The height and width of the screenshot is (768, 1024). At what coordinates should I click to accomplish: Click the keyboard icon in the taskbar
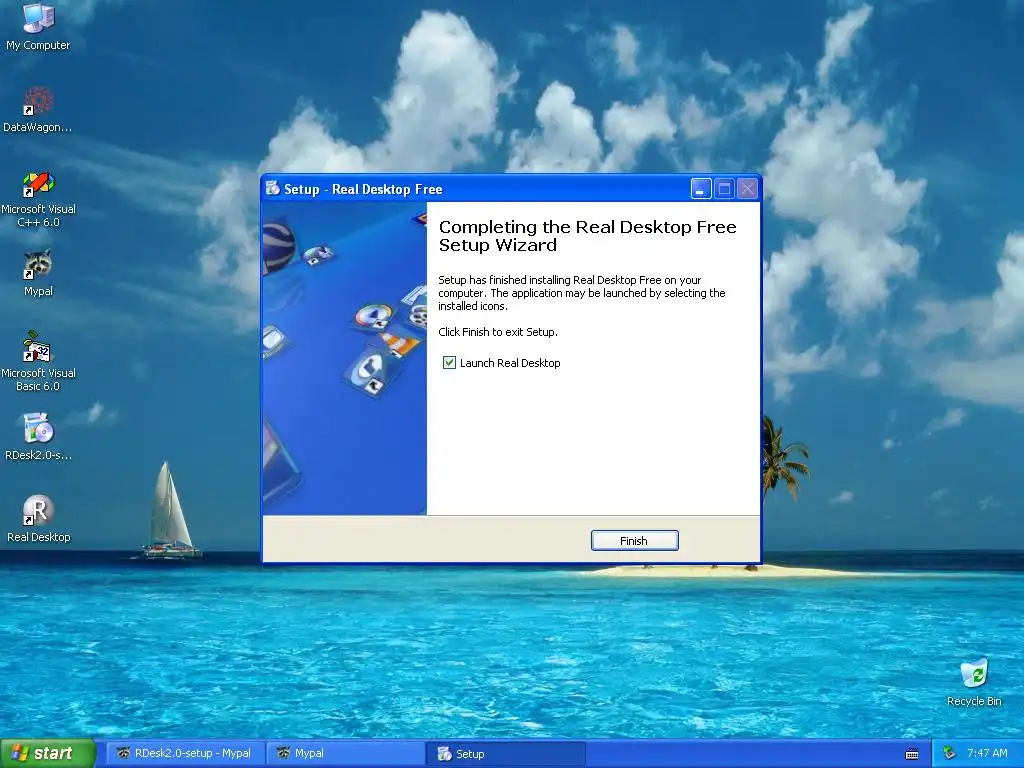pos(912,754)
